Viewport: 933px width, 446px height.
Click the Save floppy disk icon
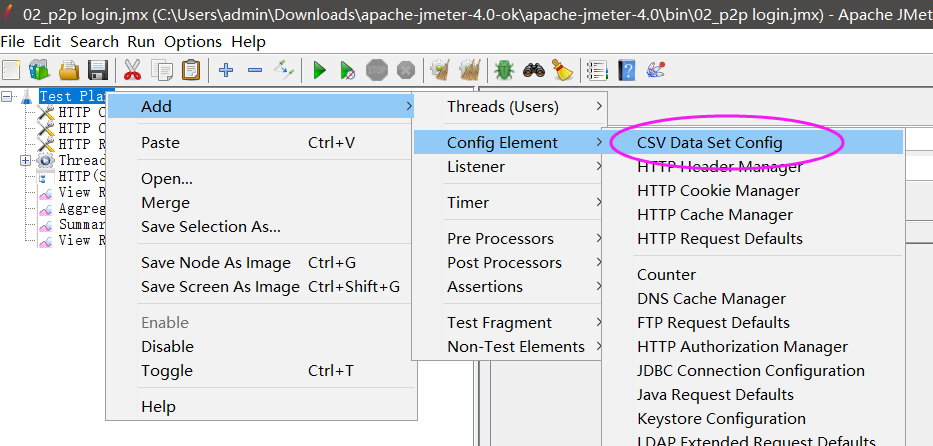(98, 70)
